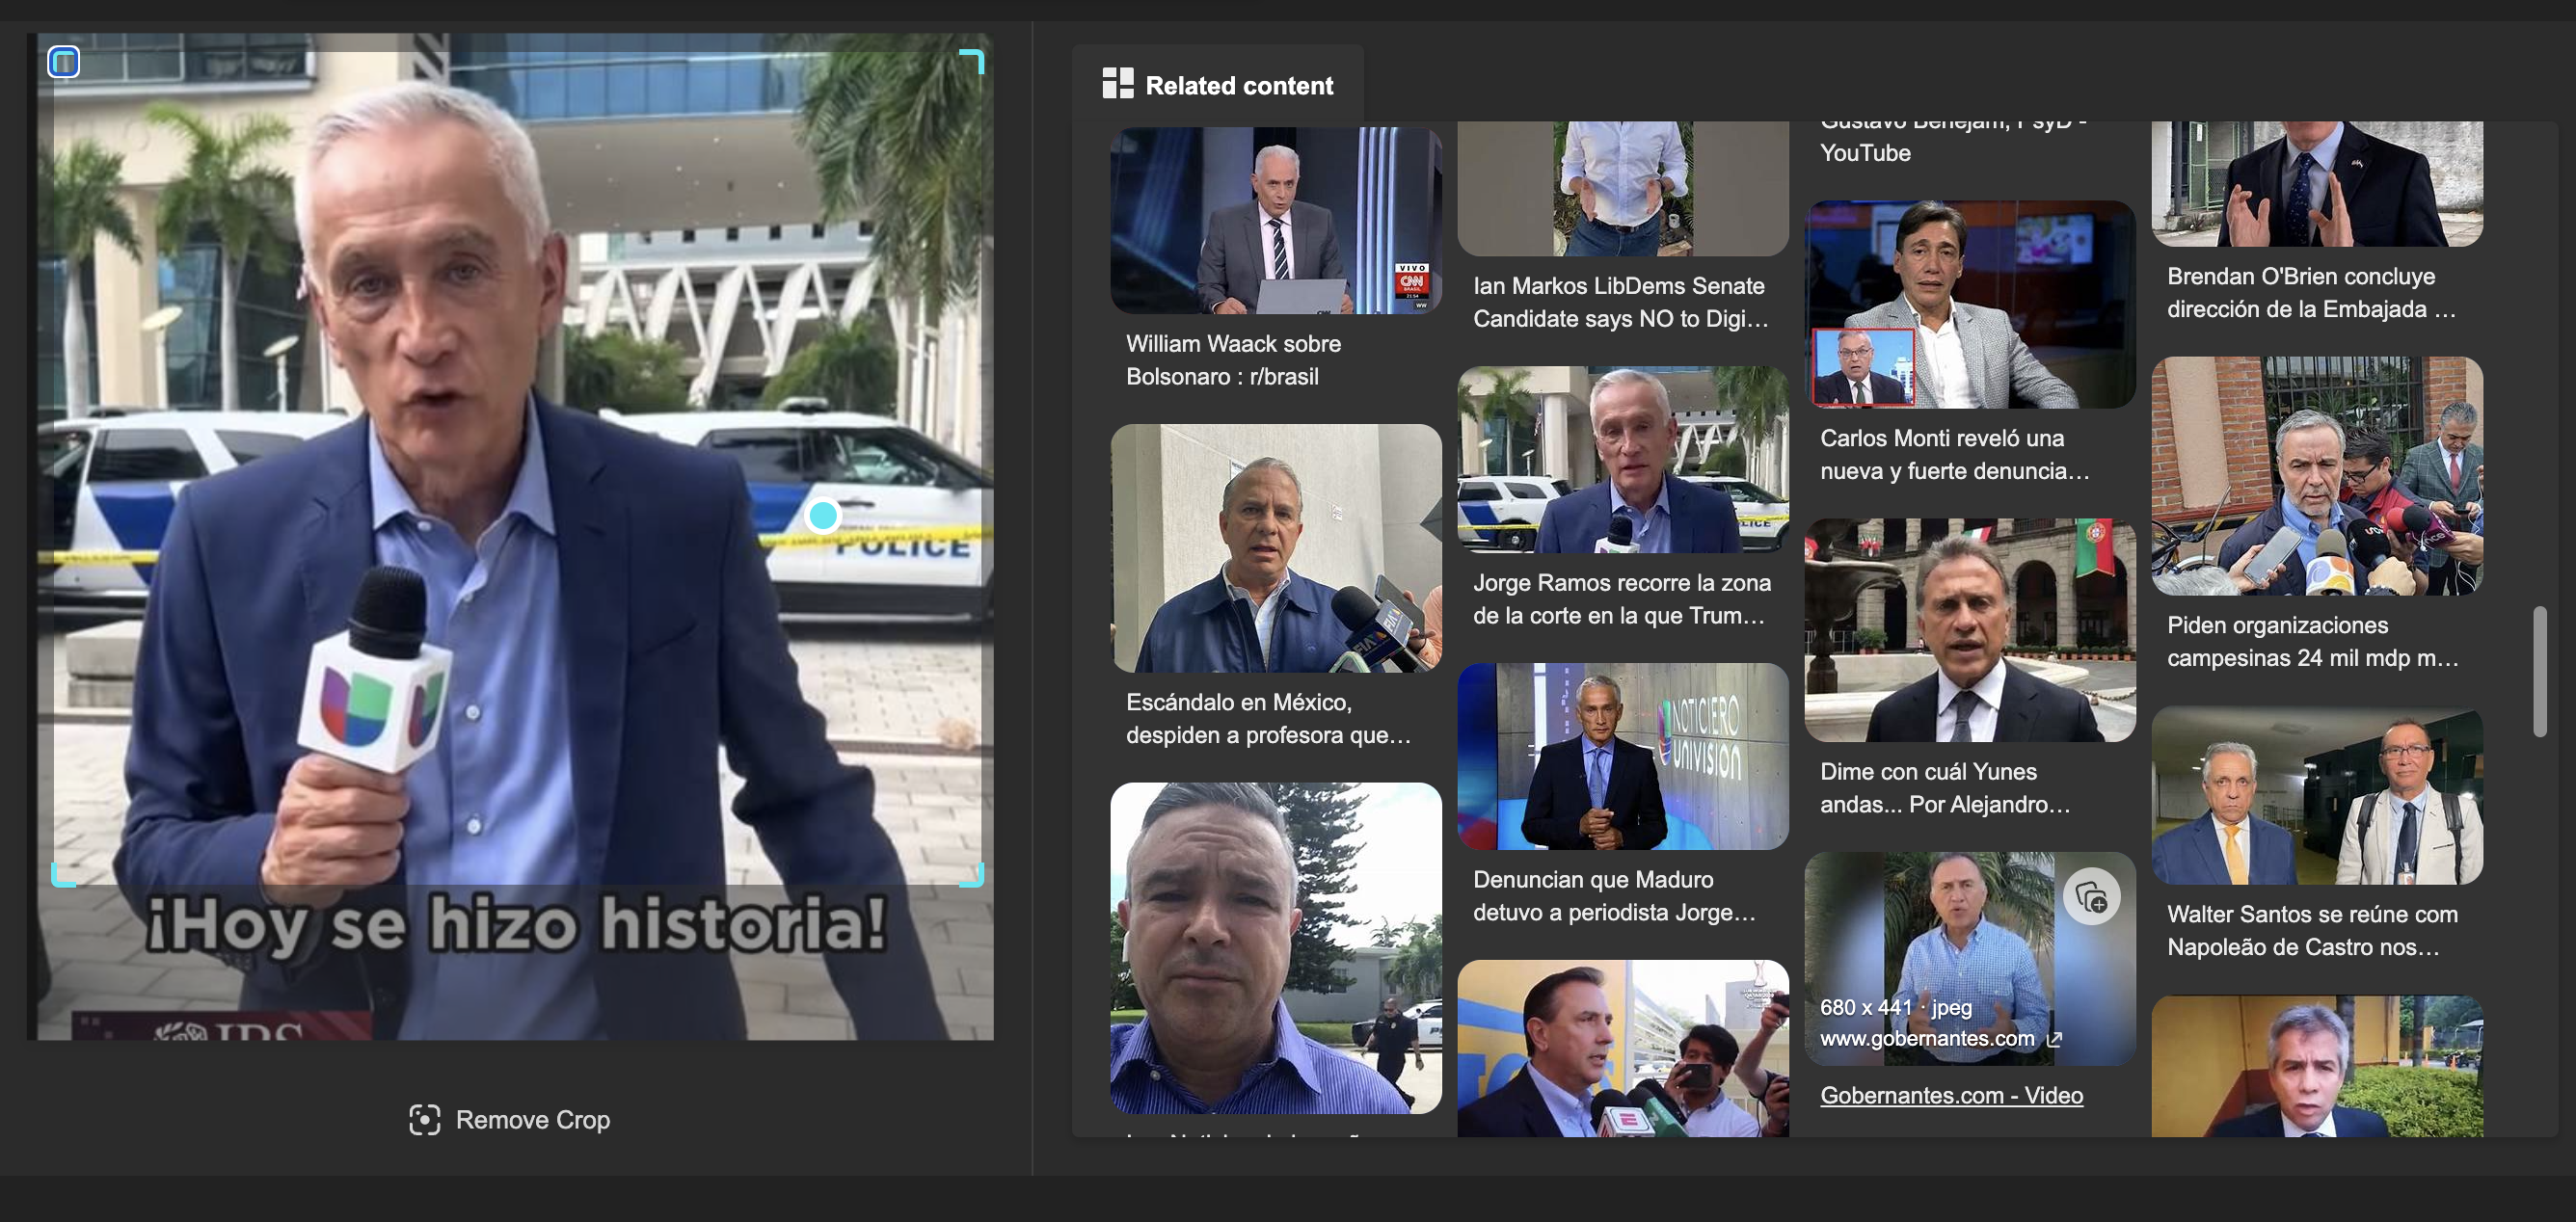Open the Gobernantes.com - Video link
Viewport: 2576px width, 1222px height.
coord(1951,1095)
